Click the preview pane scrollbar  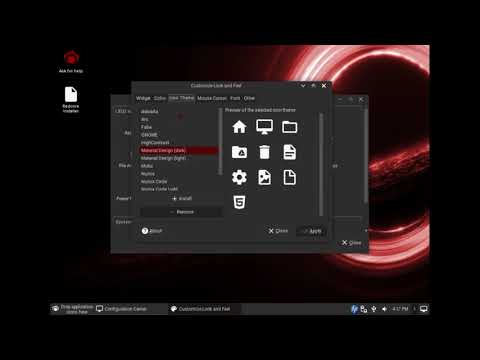[x=321, y=164]
